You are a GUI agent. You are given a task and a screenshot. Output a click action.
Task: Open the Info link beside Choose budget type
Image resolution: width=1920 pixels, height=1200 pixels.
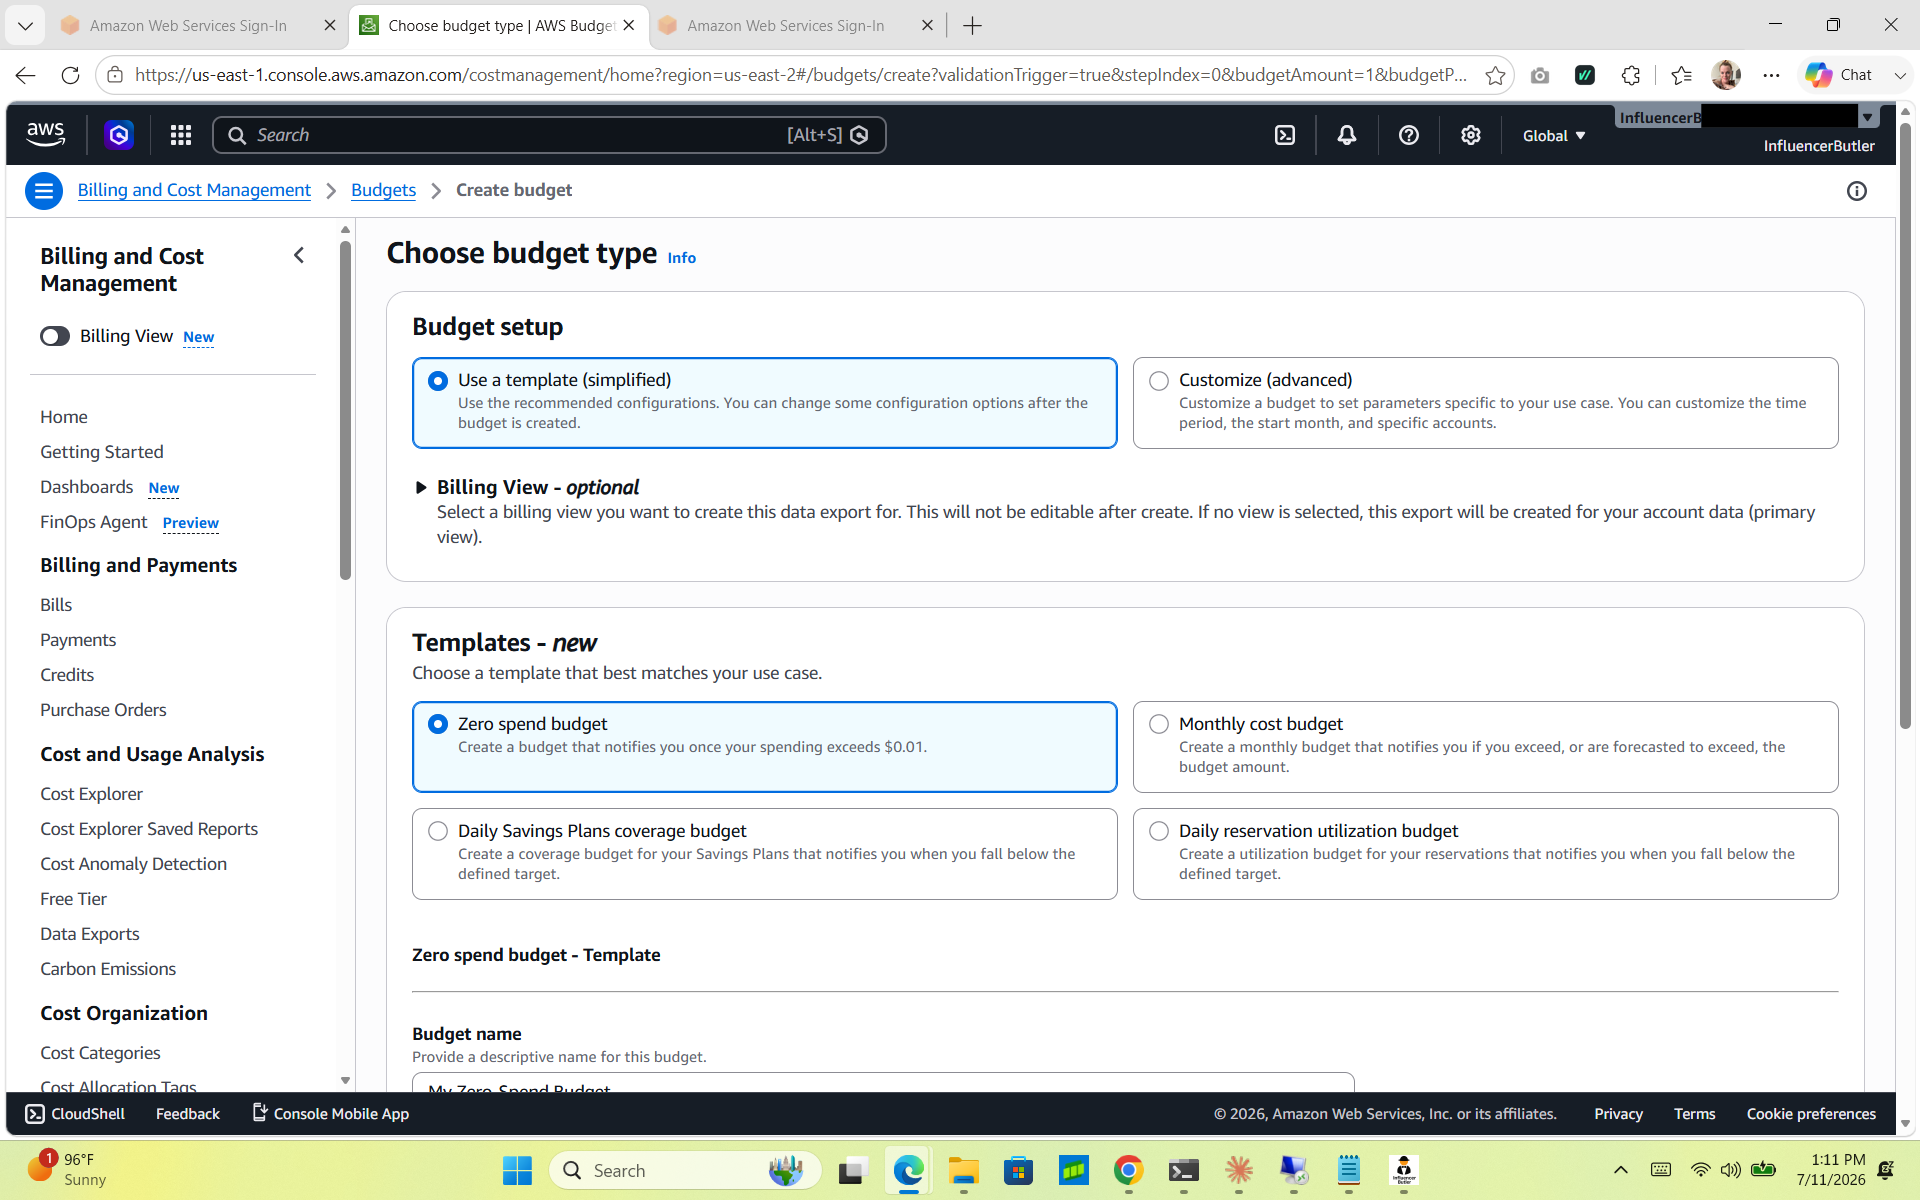click(681, 258)
